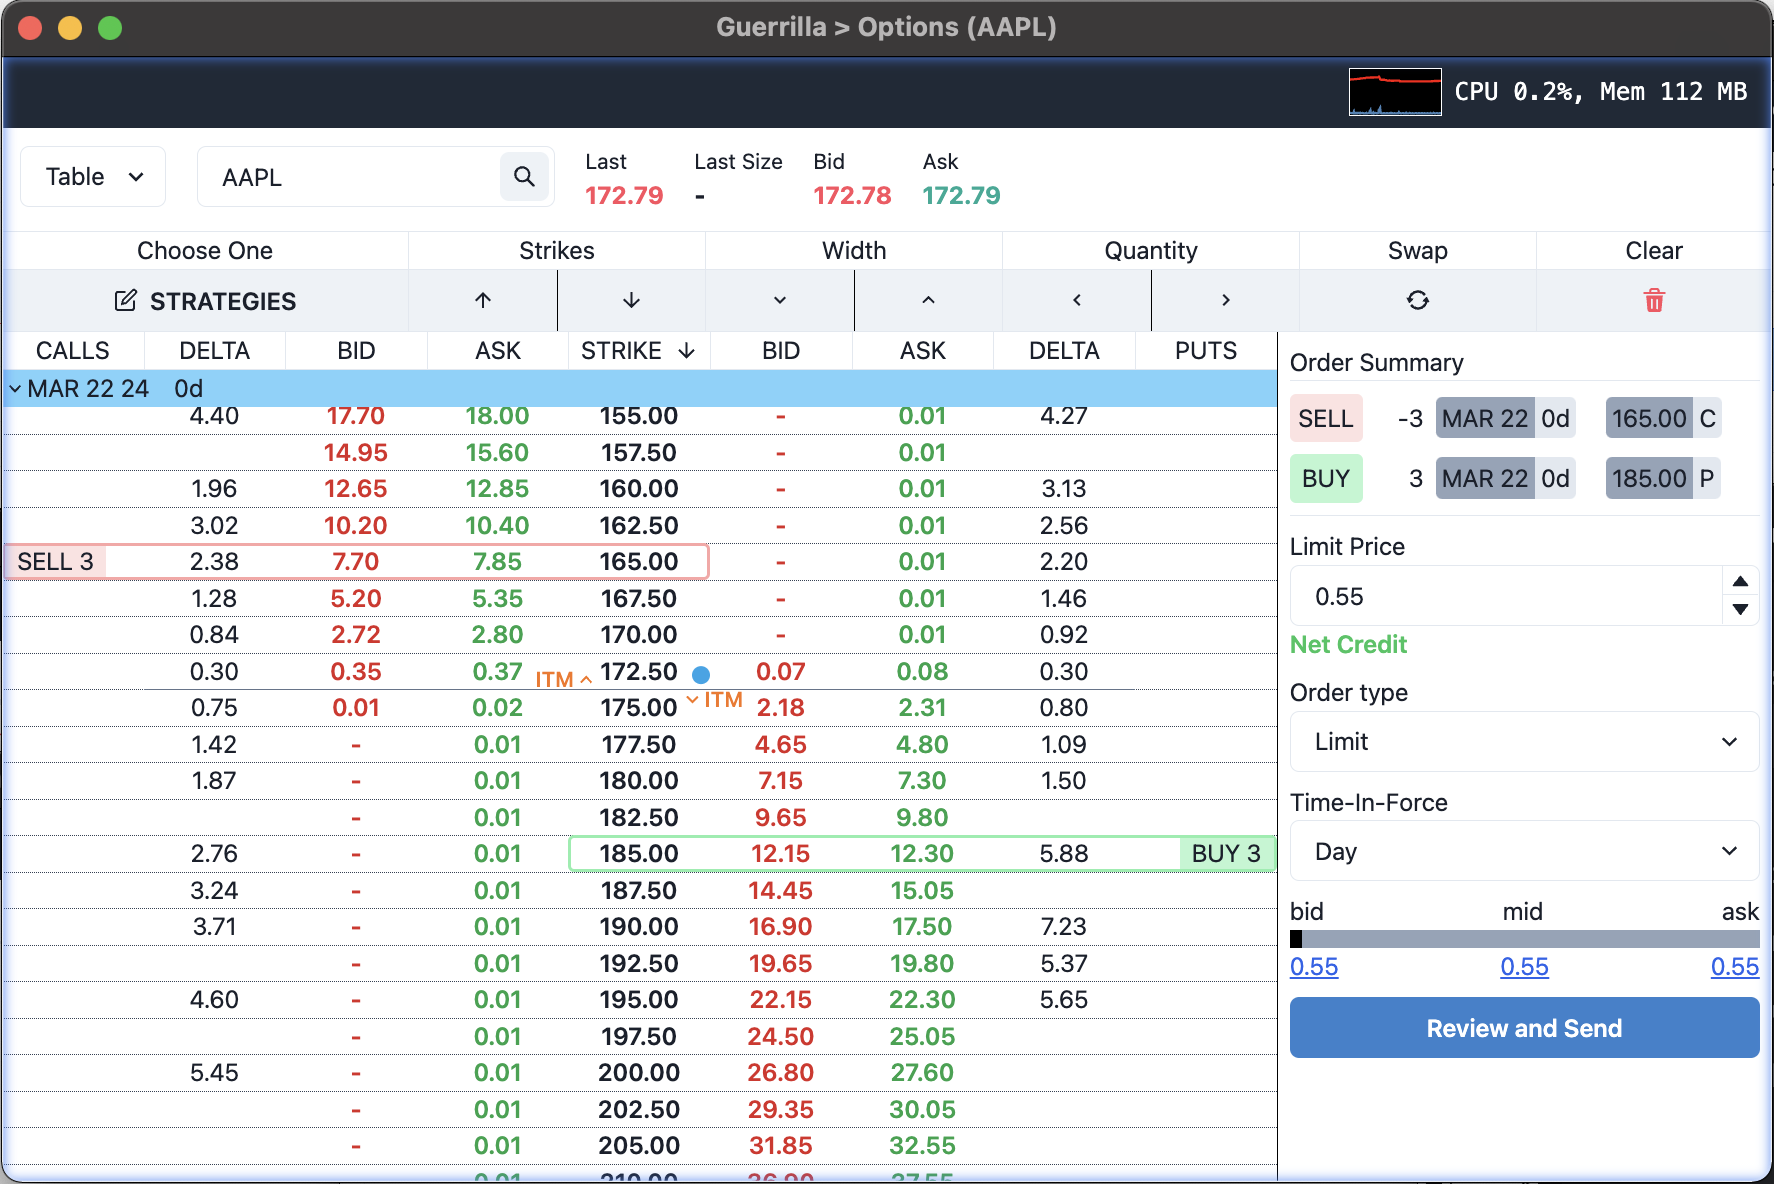
Task: Click call bid 5.20 at 167.50 strike
Action: [x=356, y=599]
